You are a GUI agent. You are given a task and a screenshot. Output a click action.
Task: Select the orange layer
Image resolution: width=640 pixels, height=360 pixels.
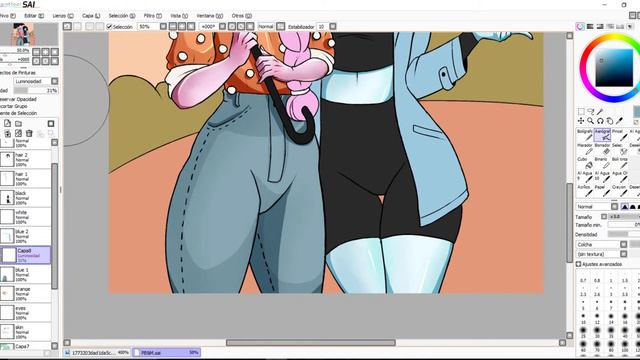click(25, 293)
